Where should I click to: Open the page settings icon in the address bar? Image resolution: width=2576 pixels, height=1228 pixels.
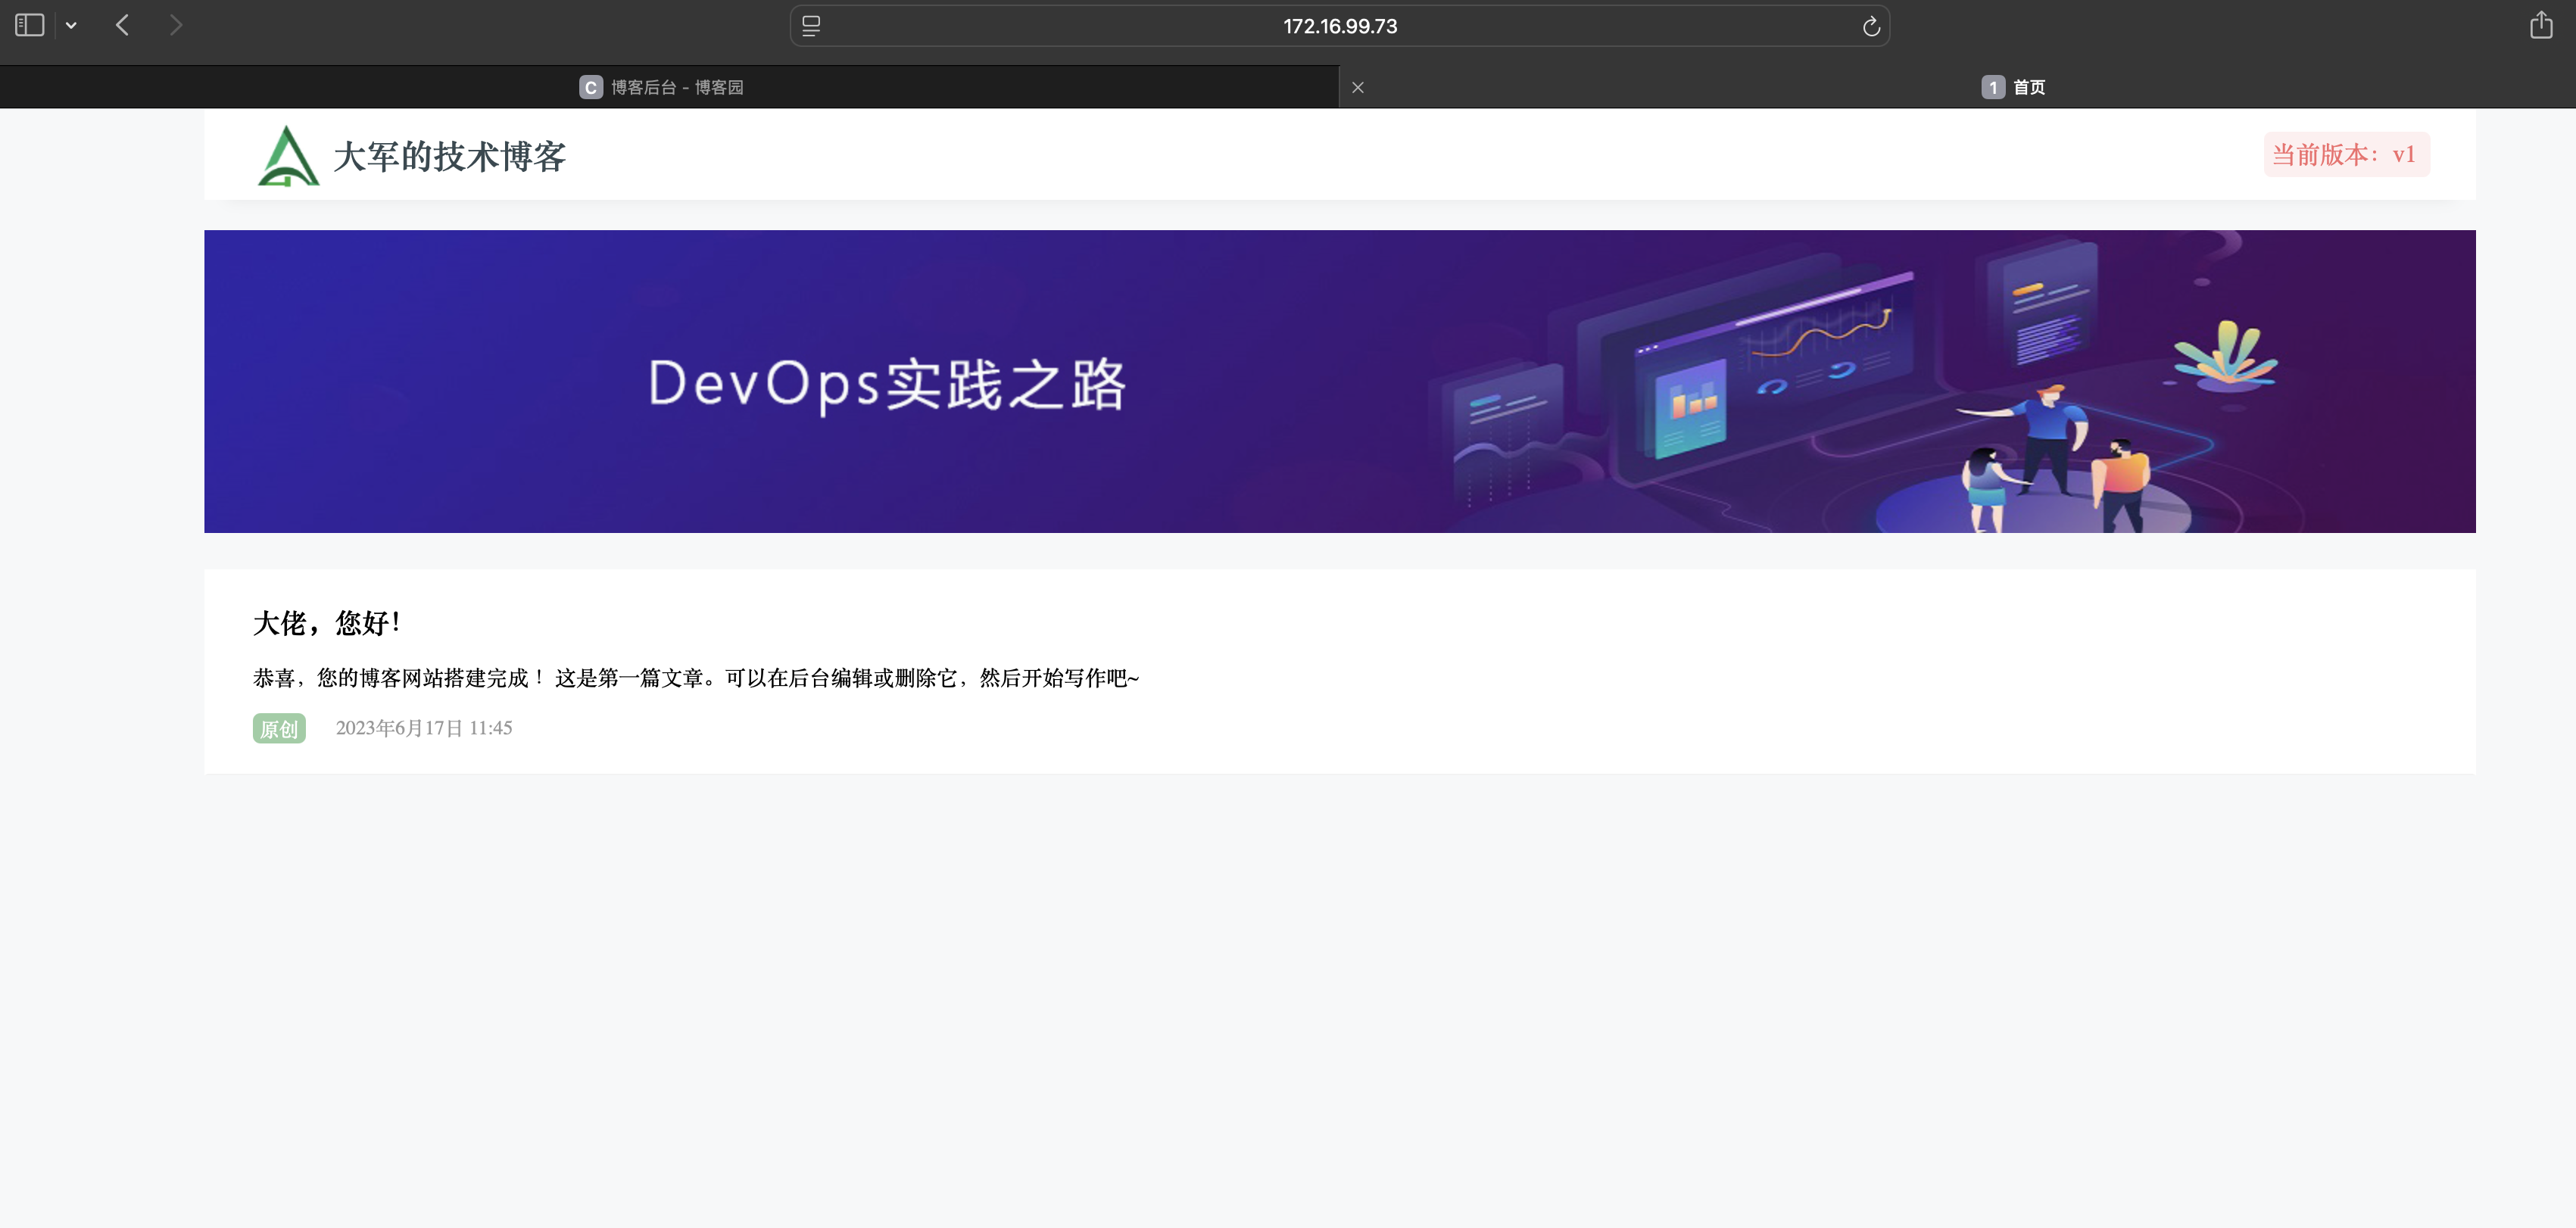coord(811,26)
